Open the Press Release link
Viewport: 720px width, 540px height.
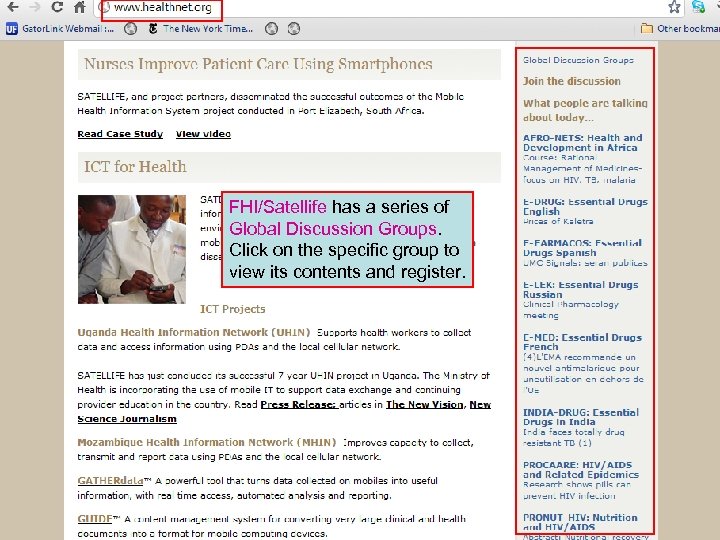tap(299, 405)
